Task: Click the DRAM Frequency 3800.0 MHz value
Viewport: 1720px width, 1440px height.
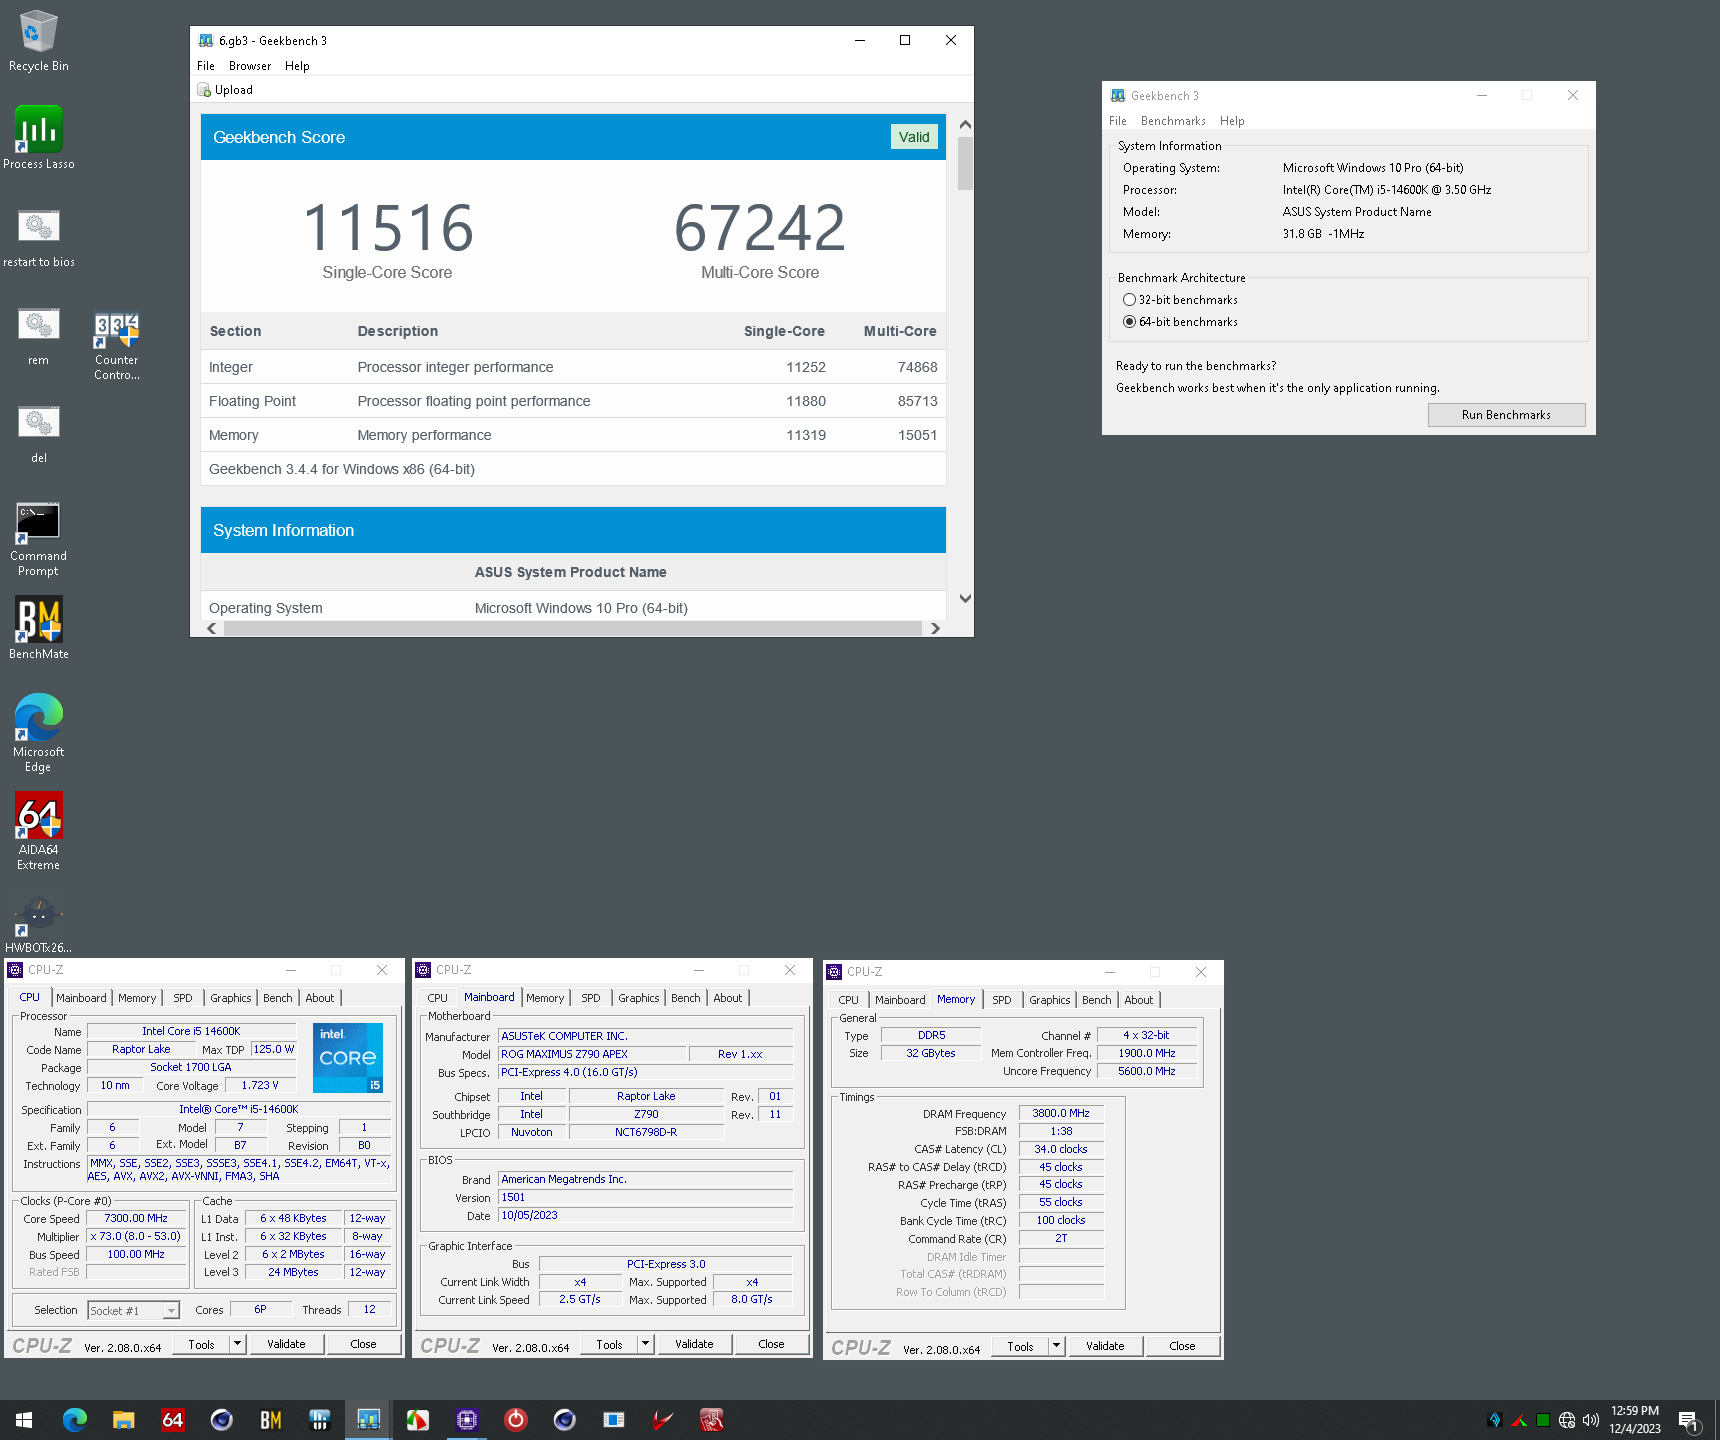Action: pyautogui.click(x=1061, y=1113)
